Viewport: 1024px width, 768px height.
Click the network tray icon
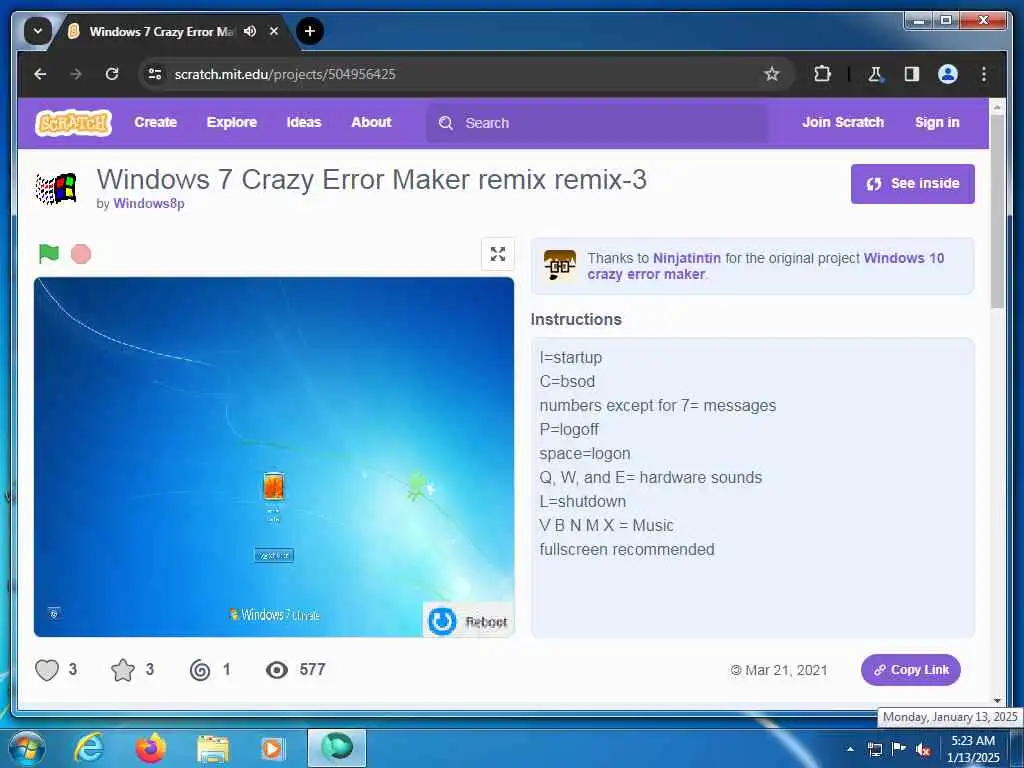click(x=874, y=749)
